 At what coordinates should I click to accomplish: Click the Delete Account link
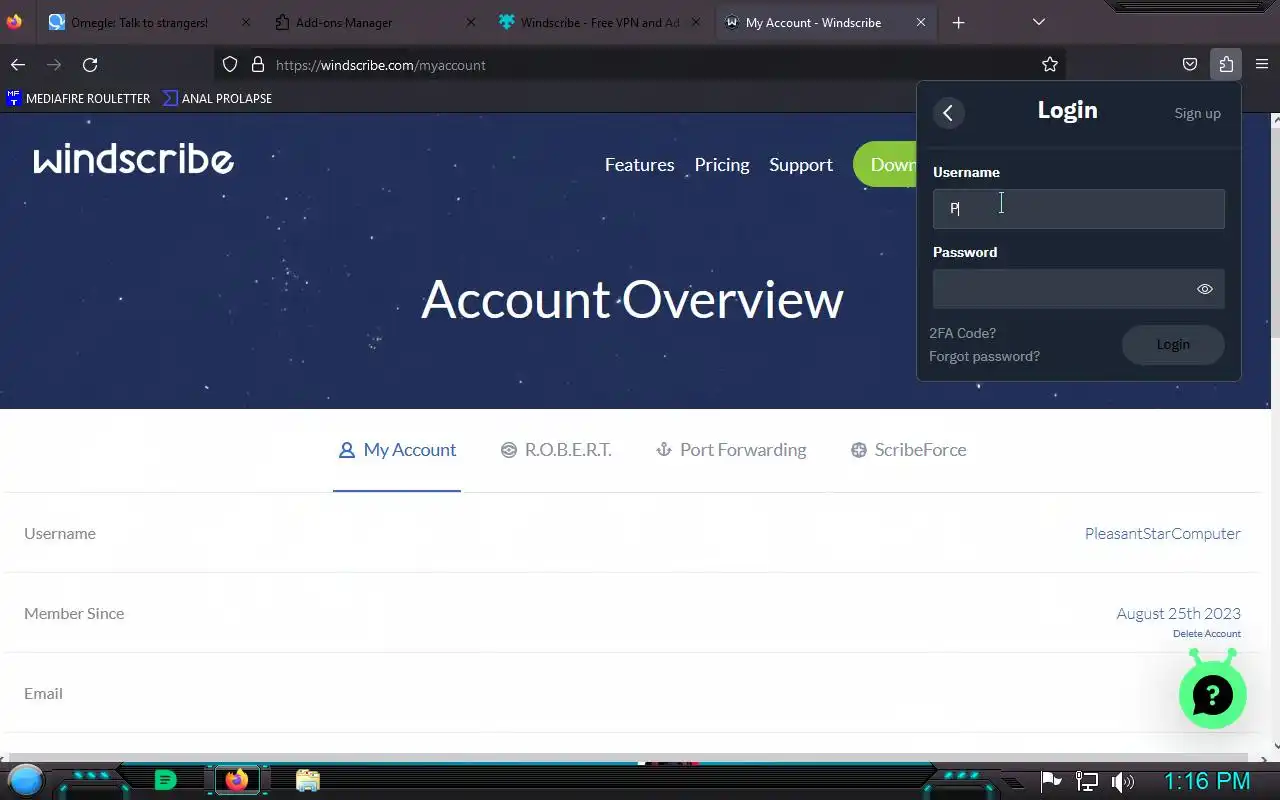coord(1206,634)
